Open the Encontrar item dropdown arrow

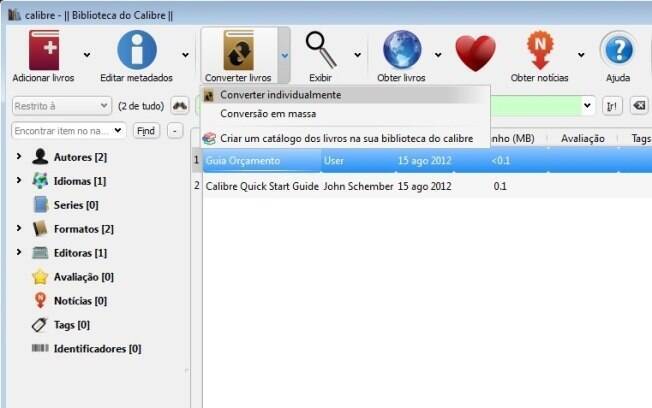pyautogui.click(x=118, y=131)
